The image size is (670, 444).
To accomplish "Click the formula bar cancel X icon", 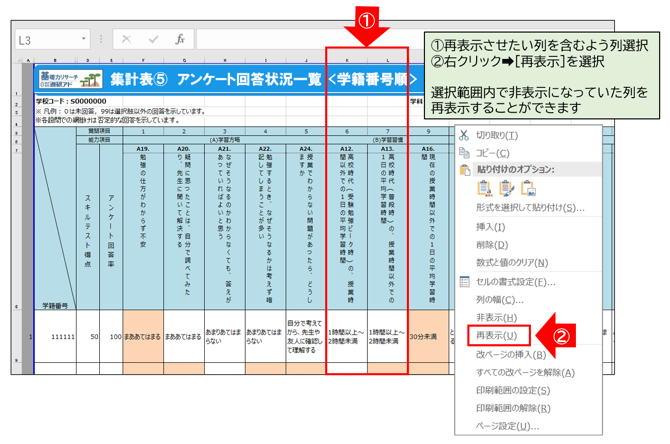I will [126, 39].
